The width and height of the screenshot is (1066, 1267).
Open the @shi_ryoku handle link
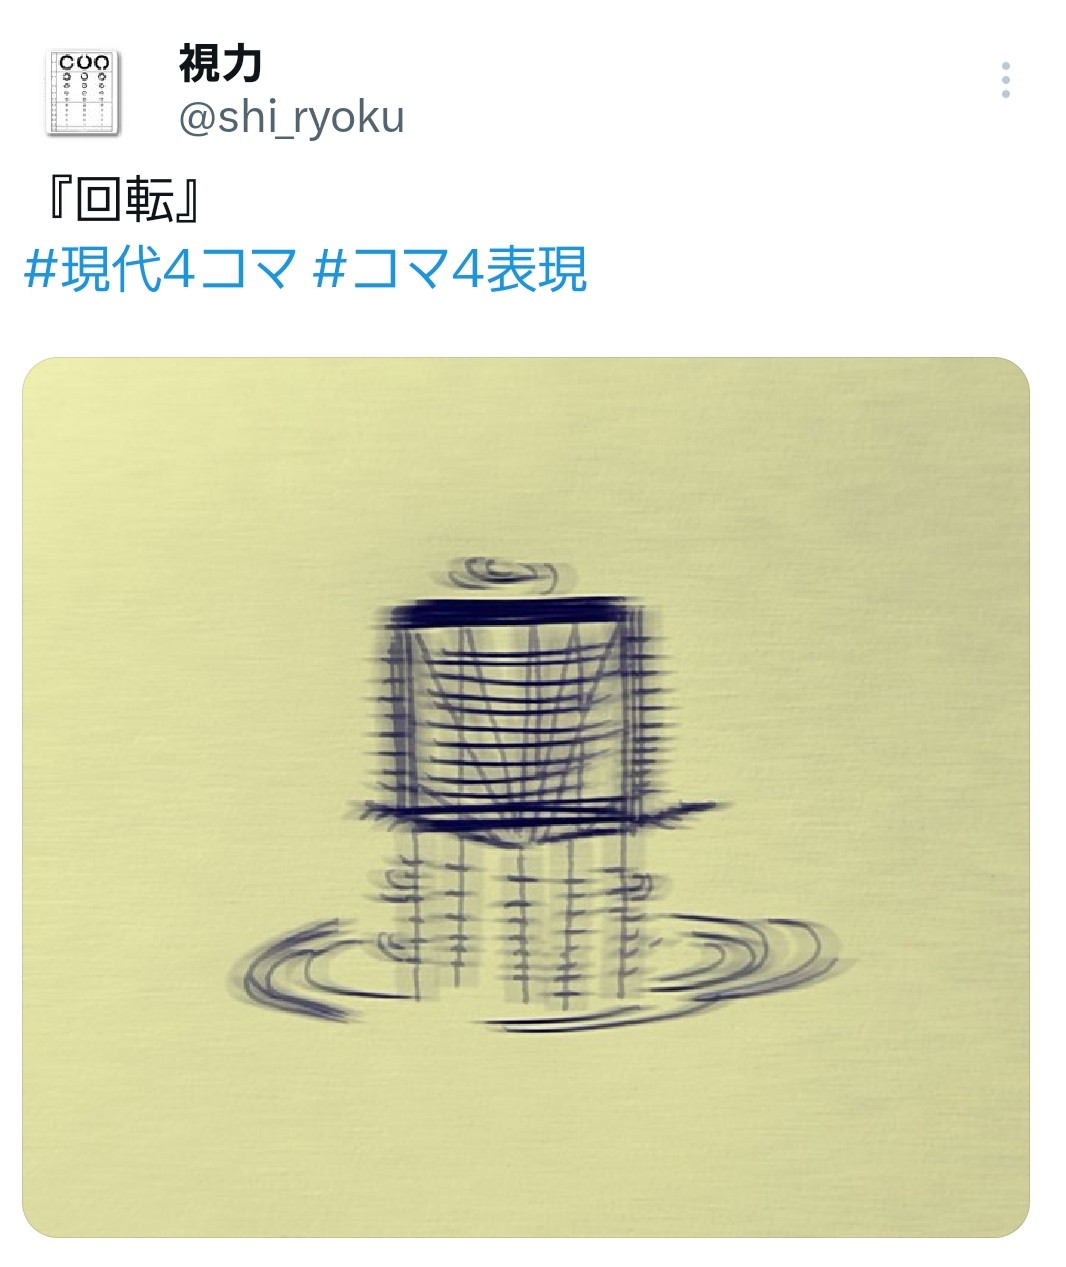pyautogui.click(x=291, y=117)
